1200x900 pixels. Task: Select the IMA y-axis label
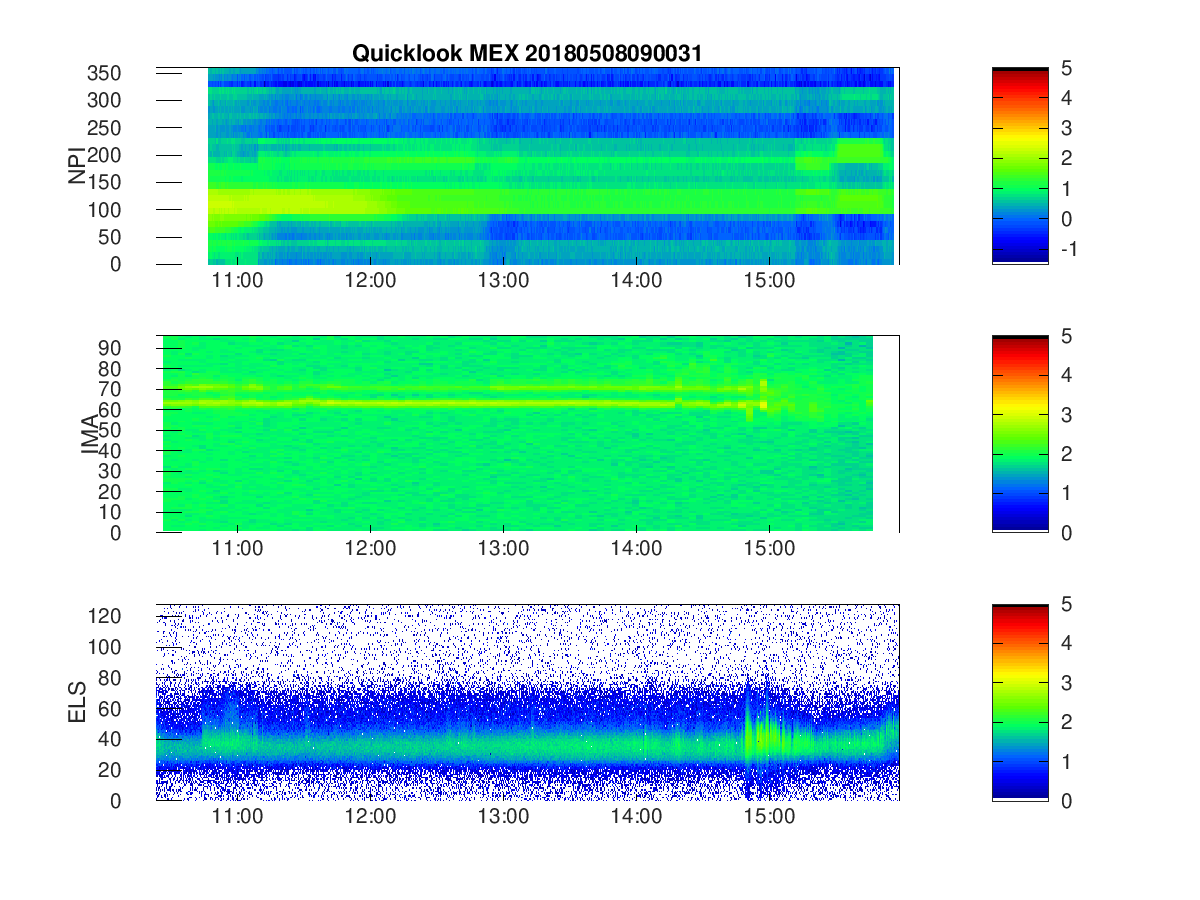91,435
